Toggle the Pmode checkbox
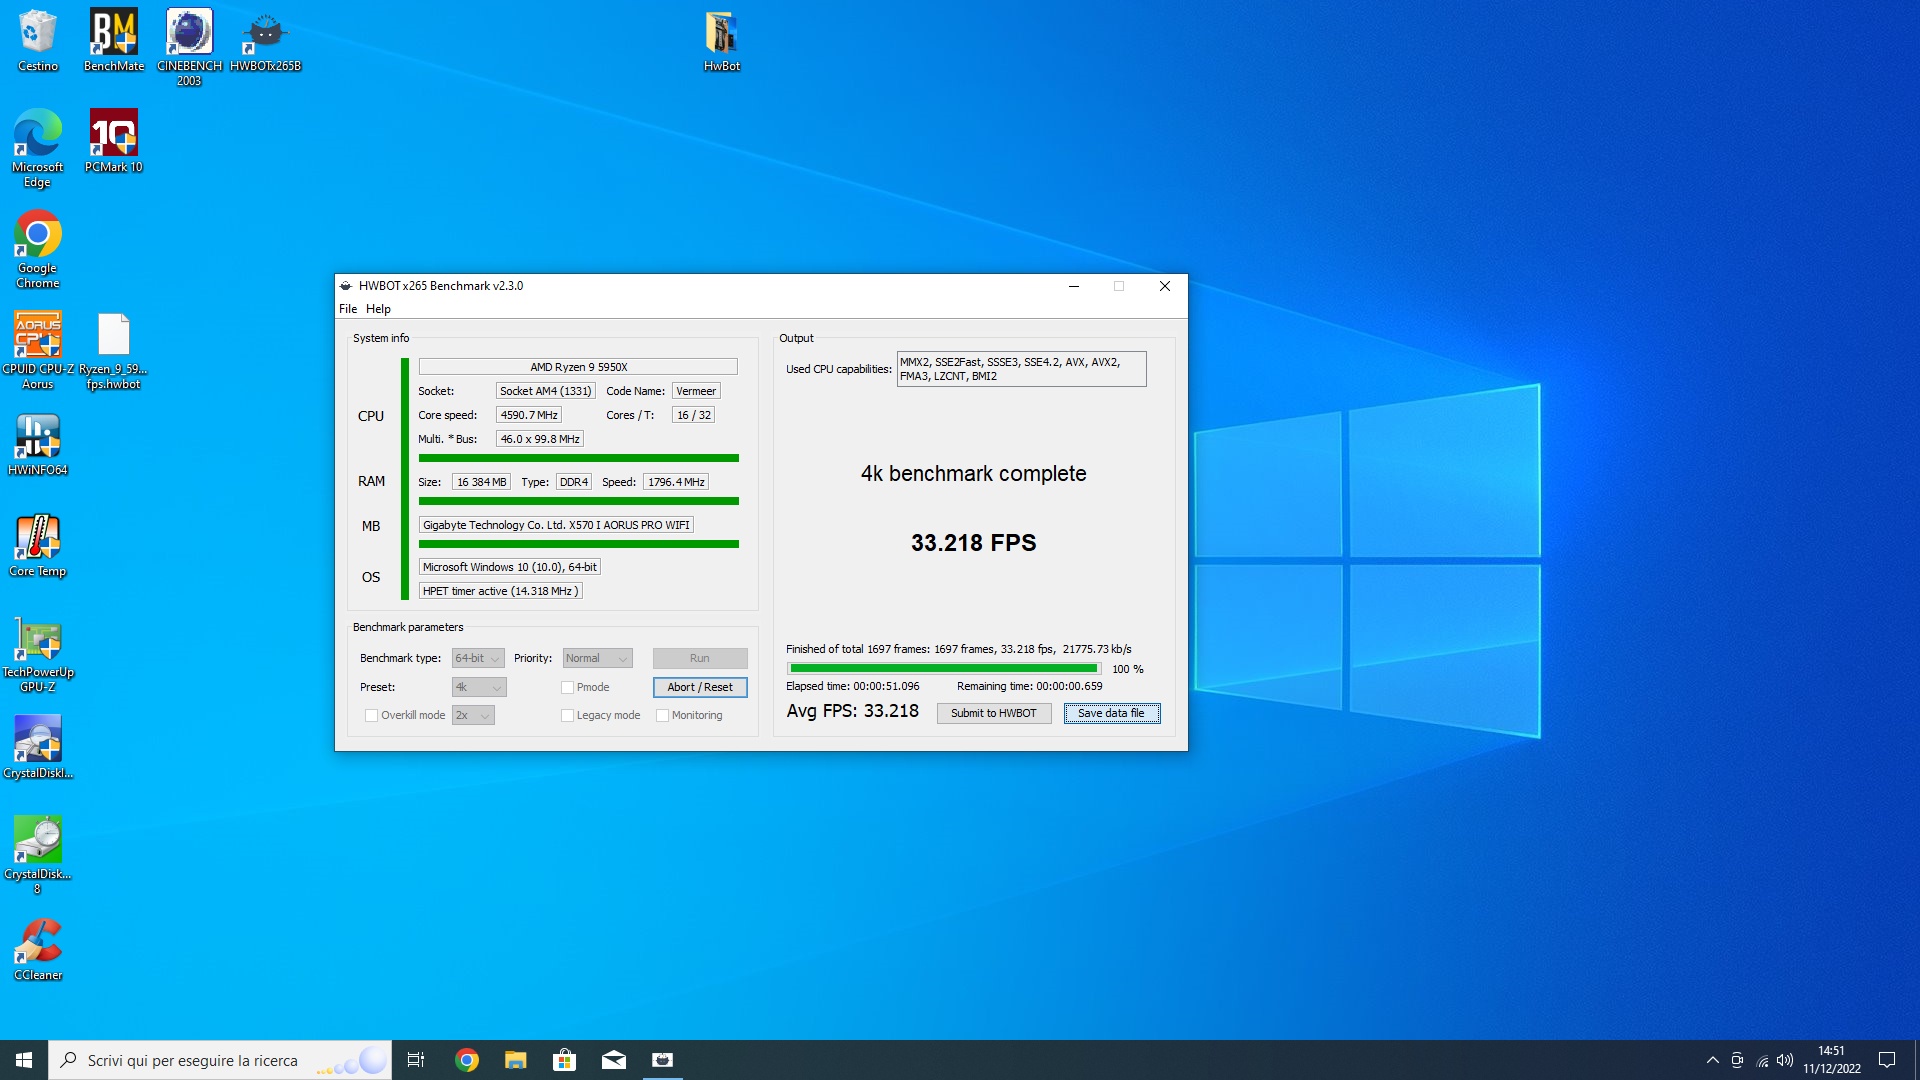1920x1080 pixels. point(567,687)
